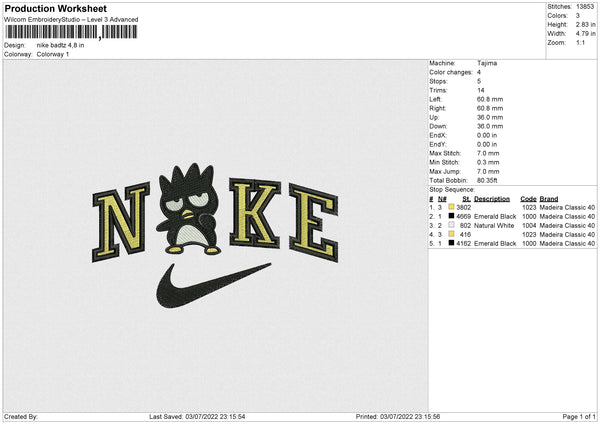Viewport: 600px width, 424px height.
Task: Click 'Last Saved: 03/07/2022 23:15:54' footer text
Action: coord(197,416)
